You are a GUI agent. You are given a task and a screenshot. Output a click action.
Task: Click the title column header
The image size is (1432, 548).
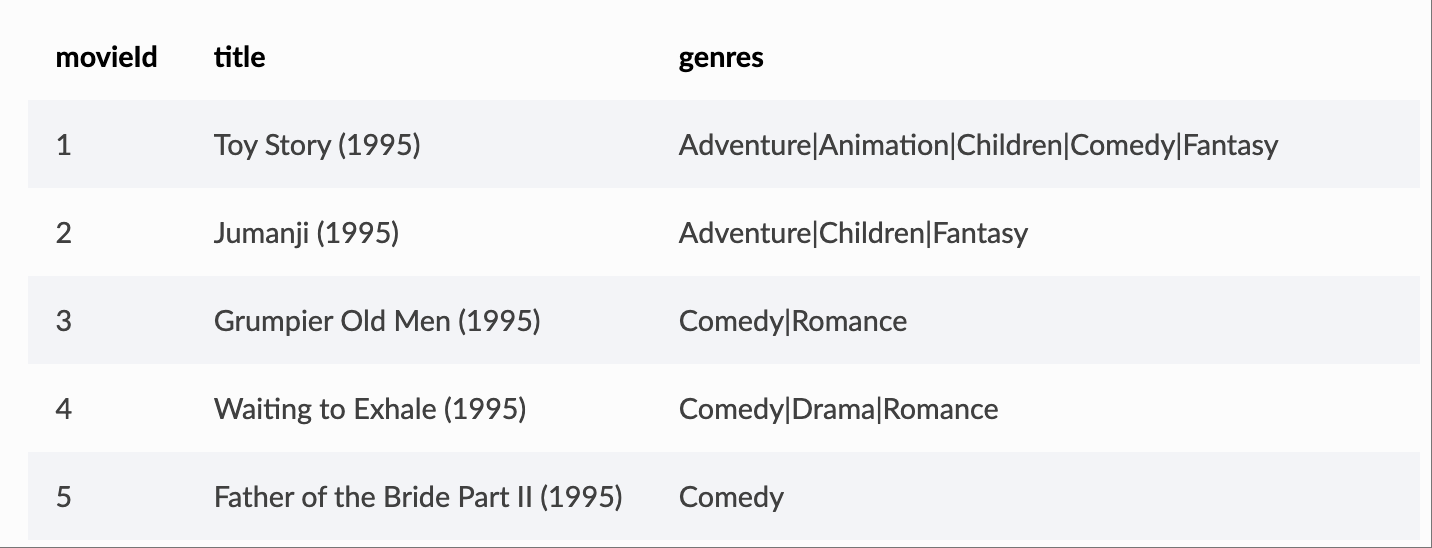[239, 57]
